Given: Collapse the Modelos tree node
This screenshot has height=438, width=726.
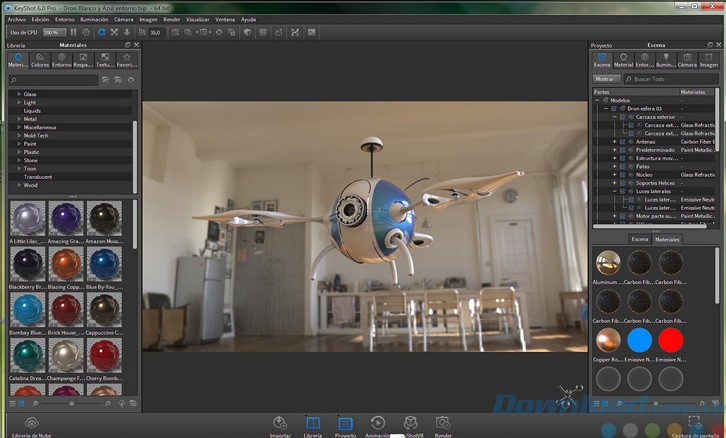Looking at the screenshot, I should pos(597,100).
